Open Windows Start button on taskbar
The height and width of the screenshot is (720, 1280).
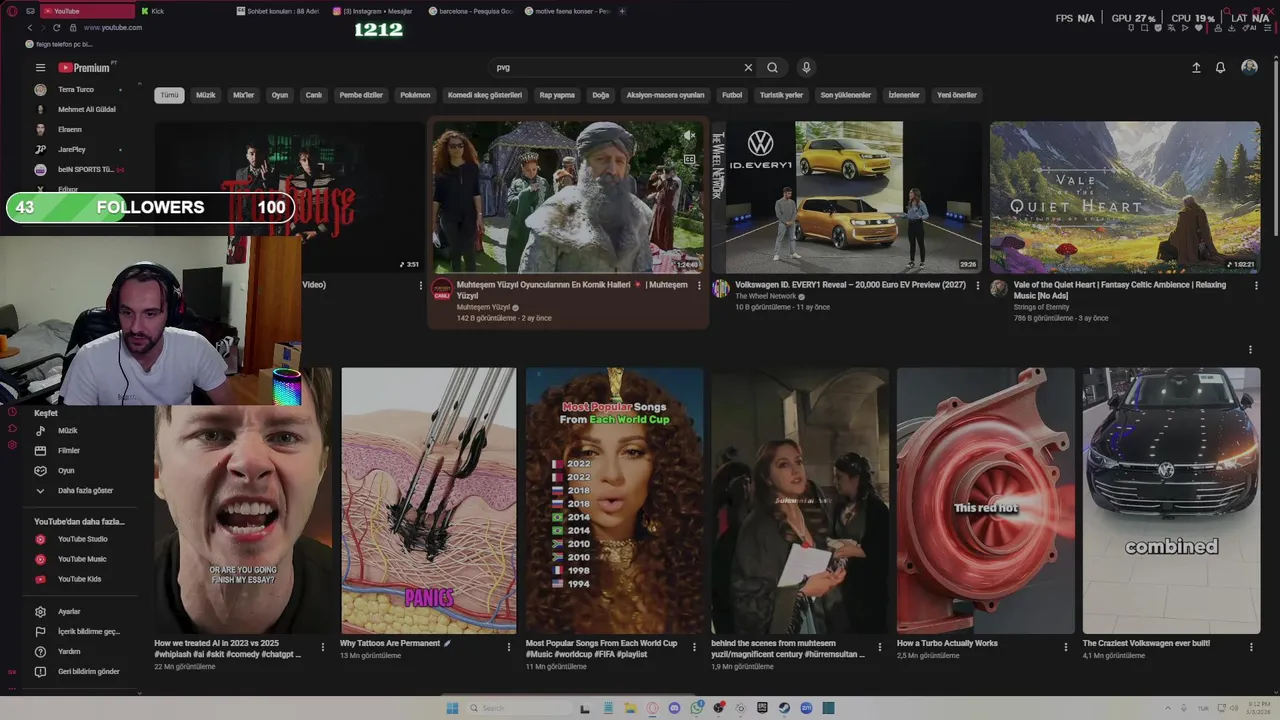pyautogui.click(x=452, y=708)
